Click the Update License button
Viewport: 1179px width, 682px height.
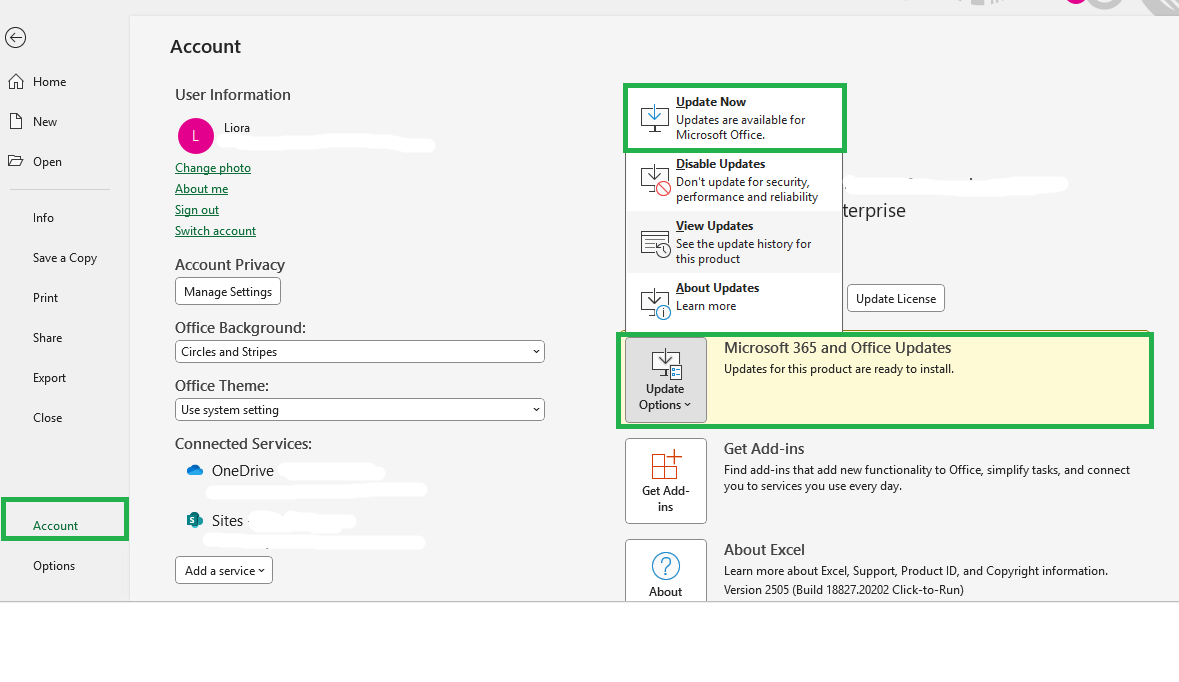click(x=896, y=299)
